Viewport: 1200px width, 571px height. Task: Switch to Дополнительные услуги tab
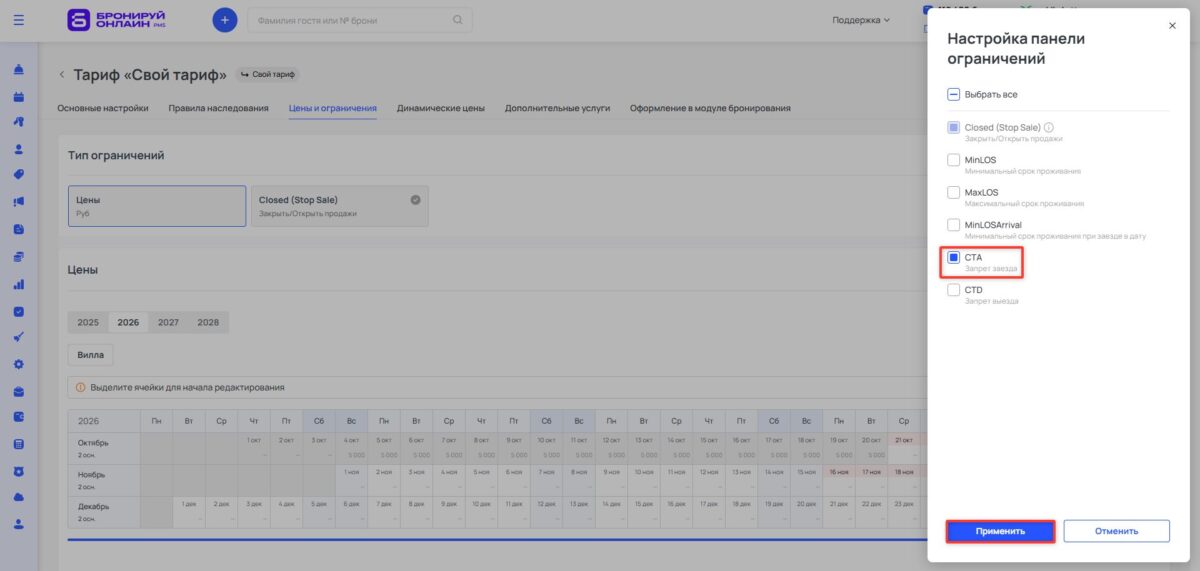click(x=557, y=108)
